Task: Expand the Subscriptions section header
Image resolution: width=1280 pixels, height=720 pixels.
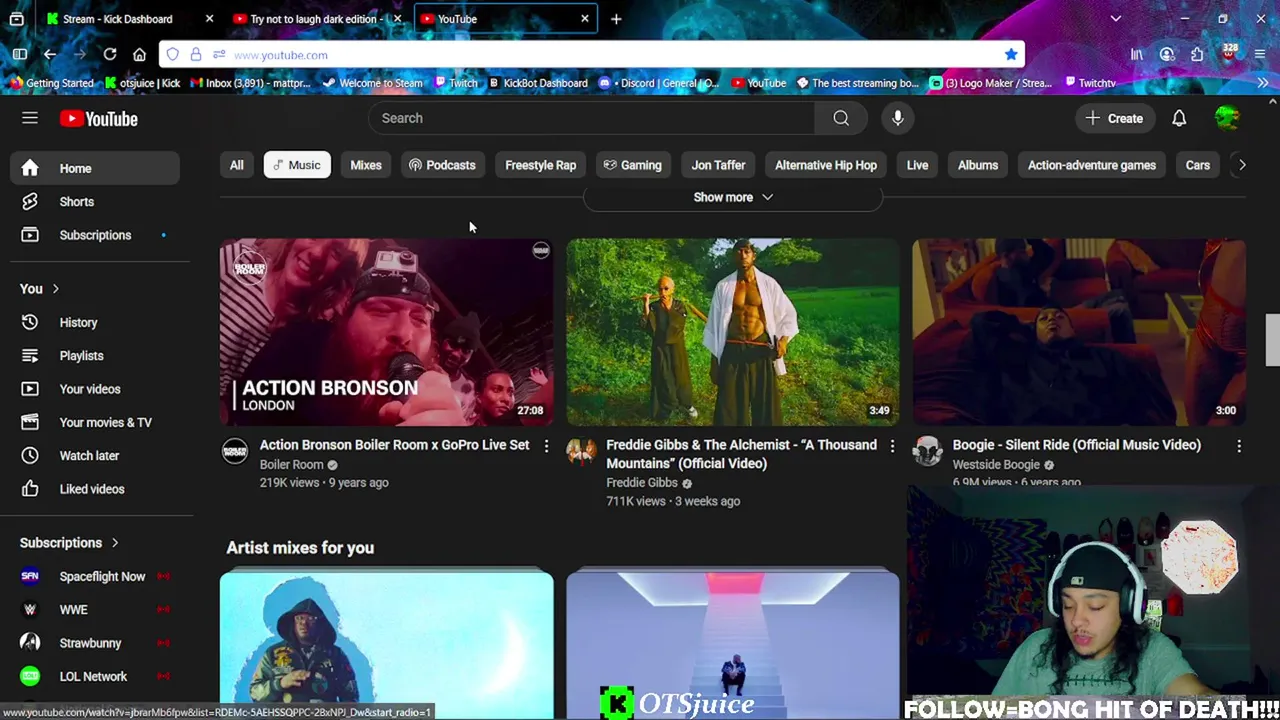Action: (69, 542)
